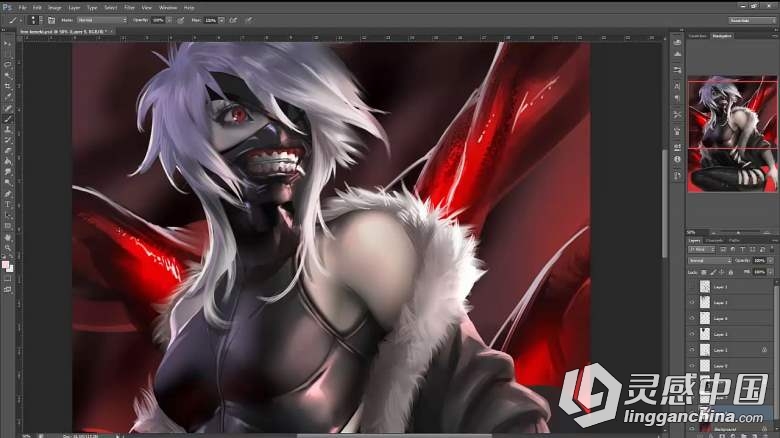
Task: Open the Image menu
Action: pos(54,7)
